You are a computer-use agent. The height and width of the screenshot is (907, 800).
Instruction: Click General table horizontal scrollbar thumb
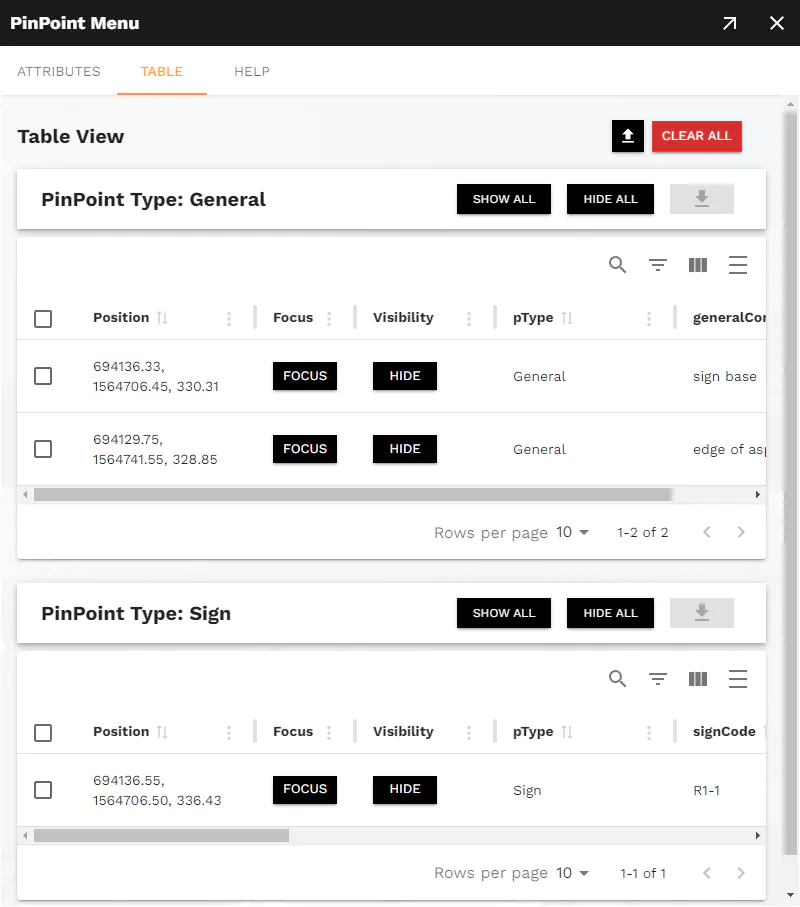click(353, 495)
